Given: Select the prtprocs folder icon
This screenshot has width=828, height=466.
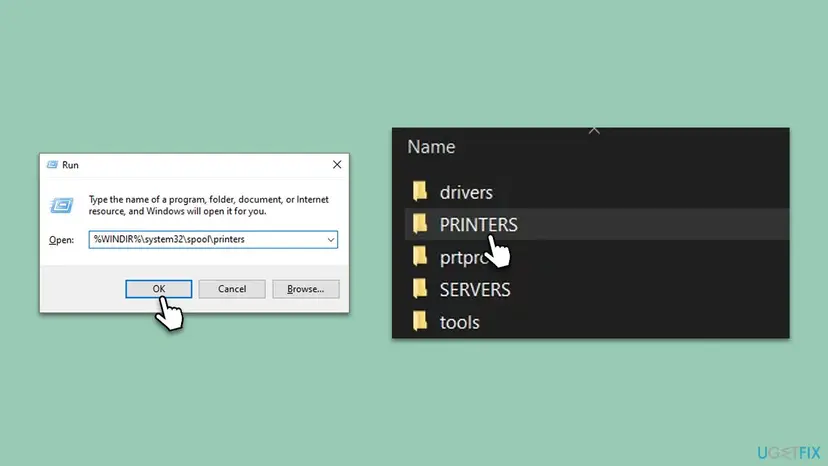Looking at the screenshot, I should tap(420, 257).
